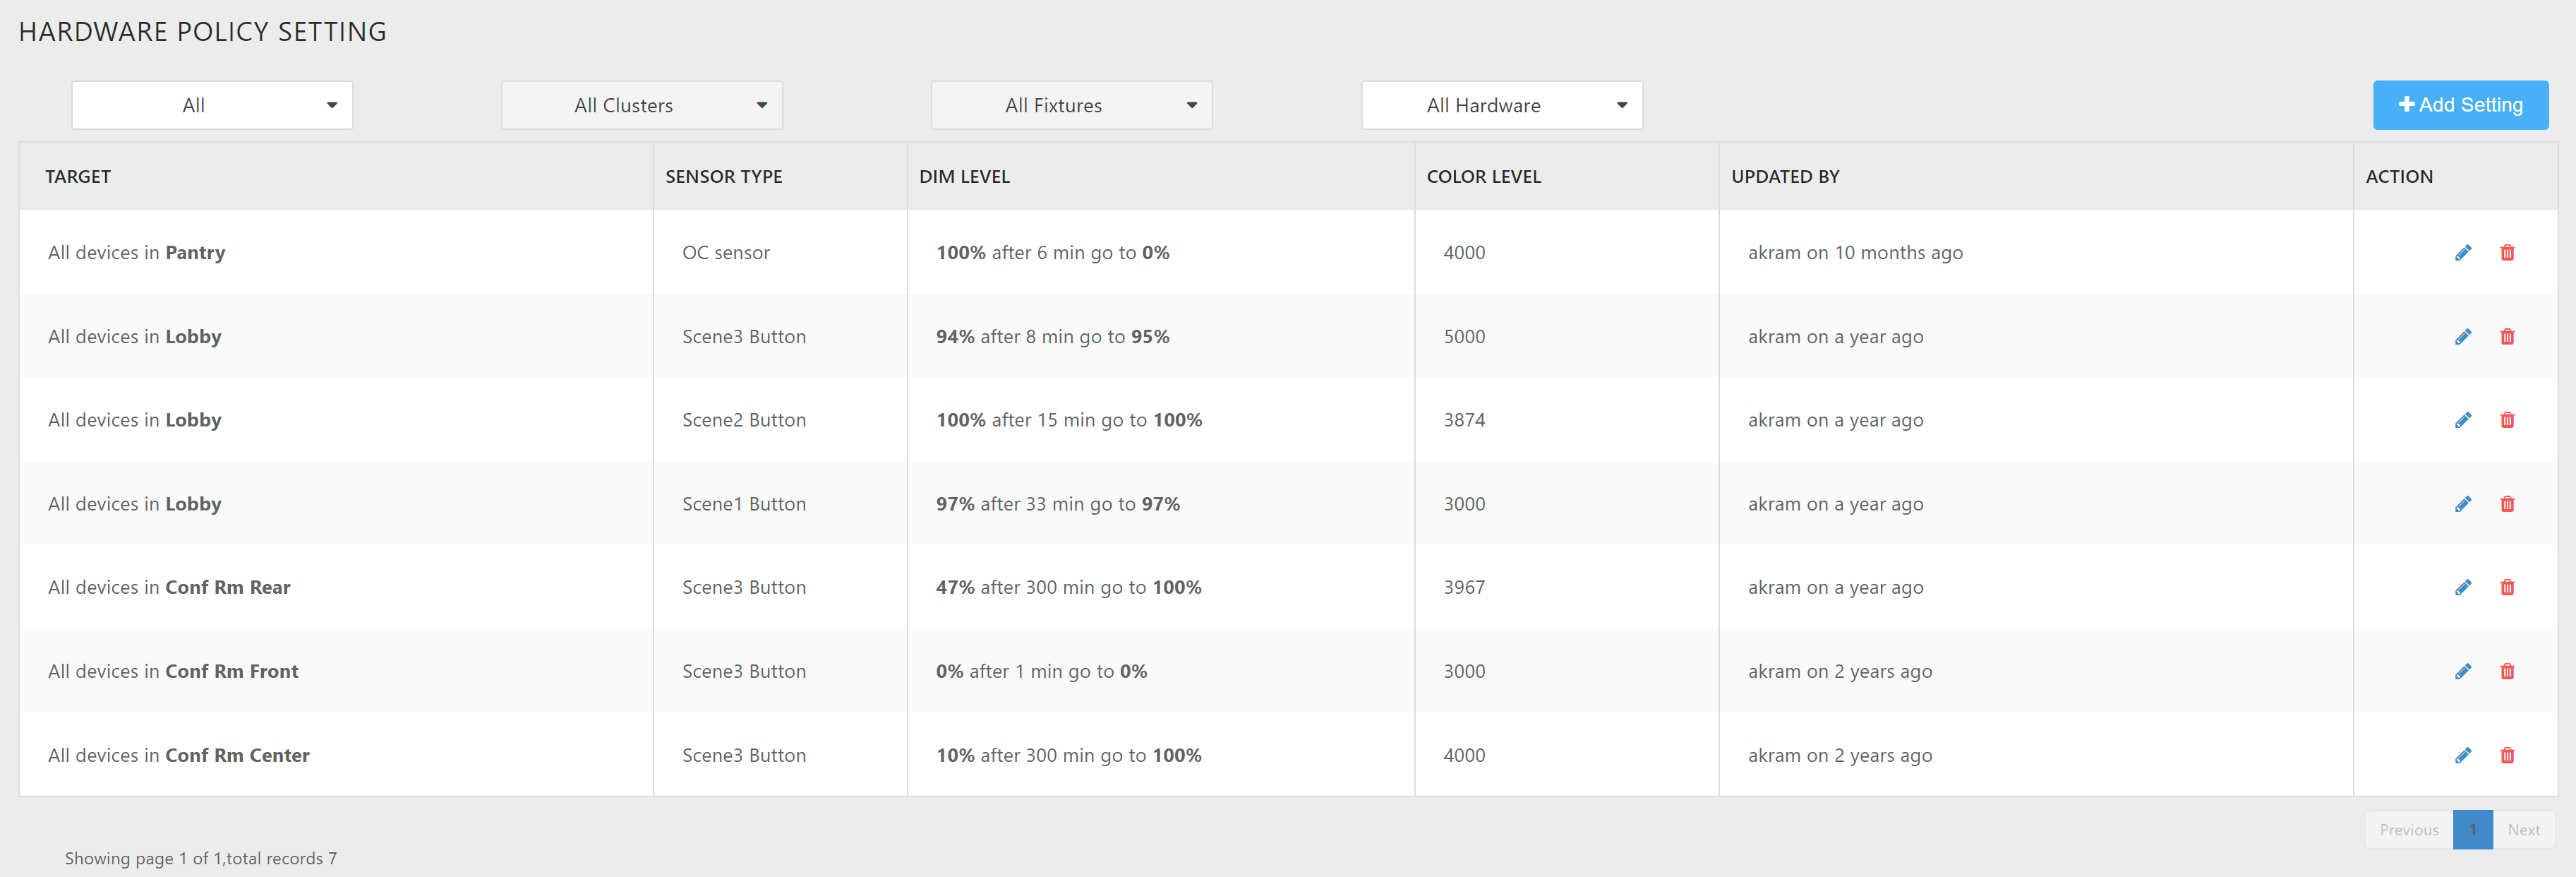This screenshot has width=2576, height=877.
Task: Delete Conf Rm Rear policy row
Action: tap(2506, 588)
